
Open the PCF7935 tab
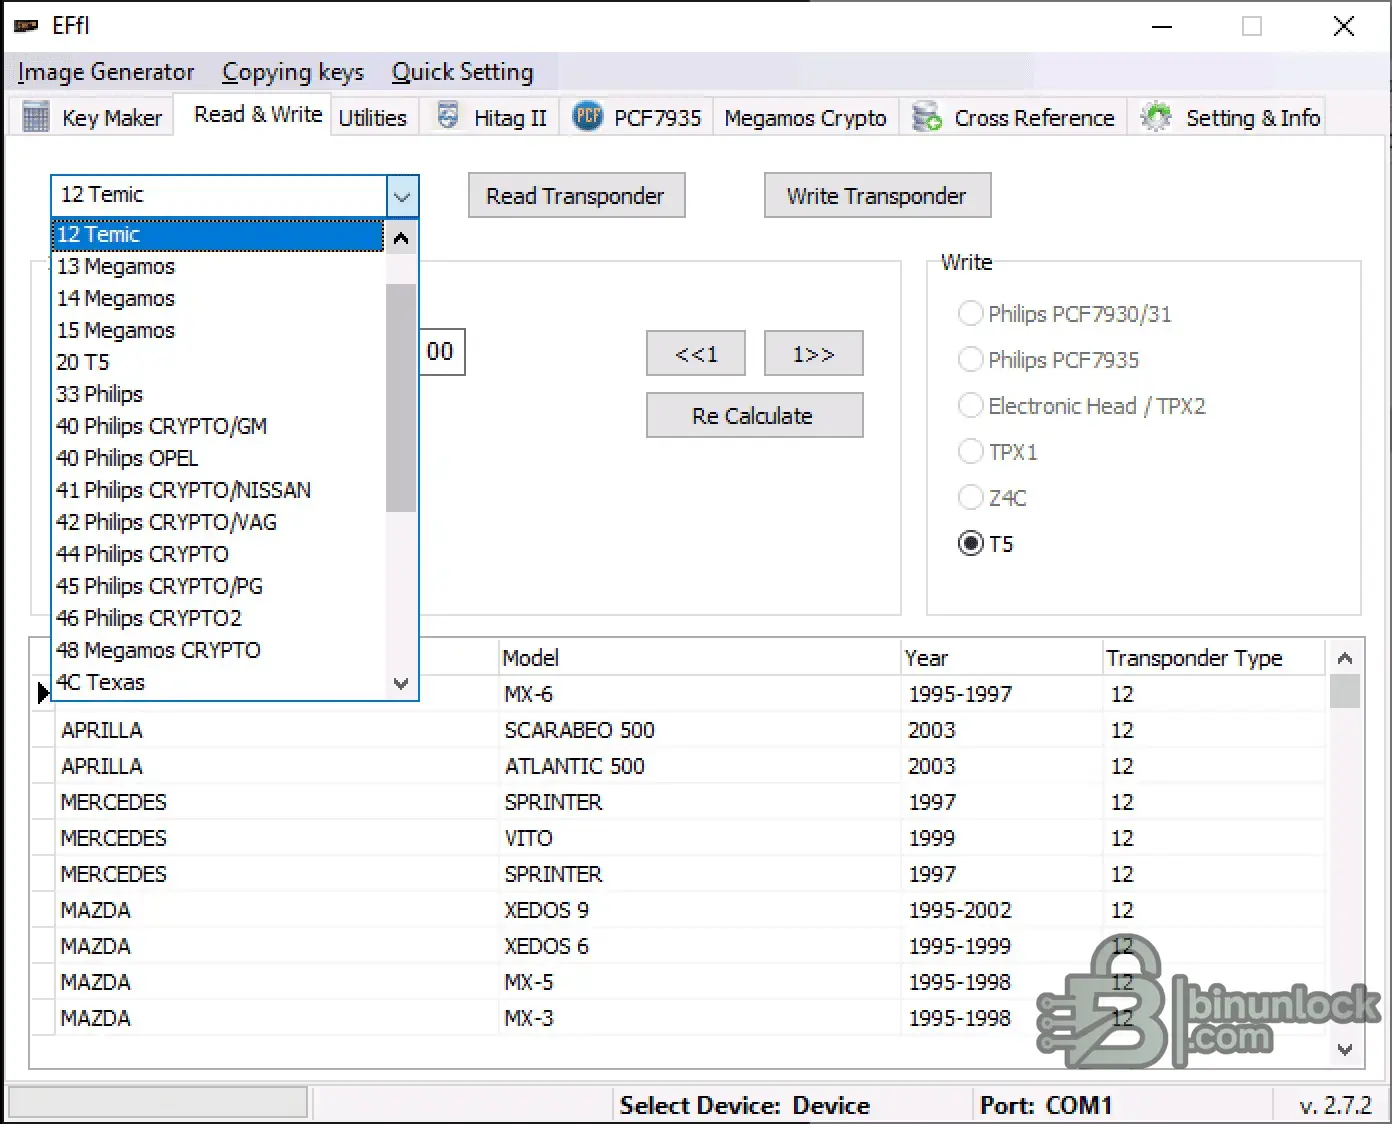(x=637, y=117)
